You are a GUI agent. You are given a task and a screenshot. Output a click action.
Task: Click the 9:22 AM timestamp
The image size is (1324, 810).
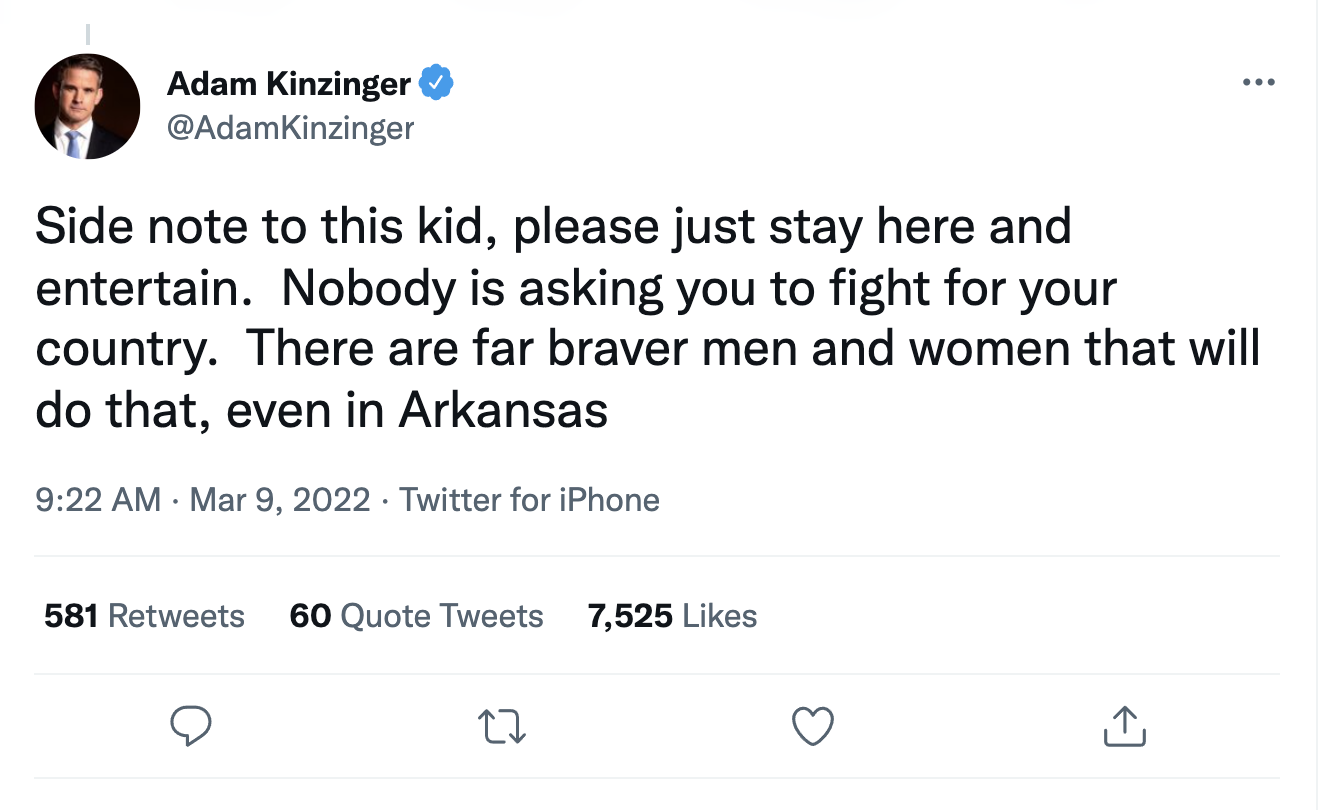(x=97, y=499)
